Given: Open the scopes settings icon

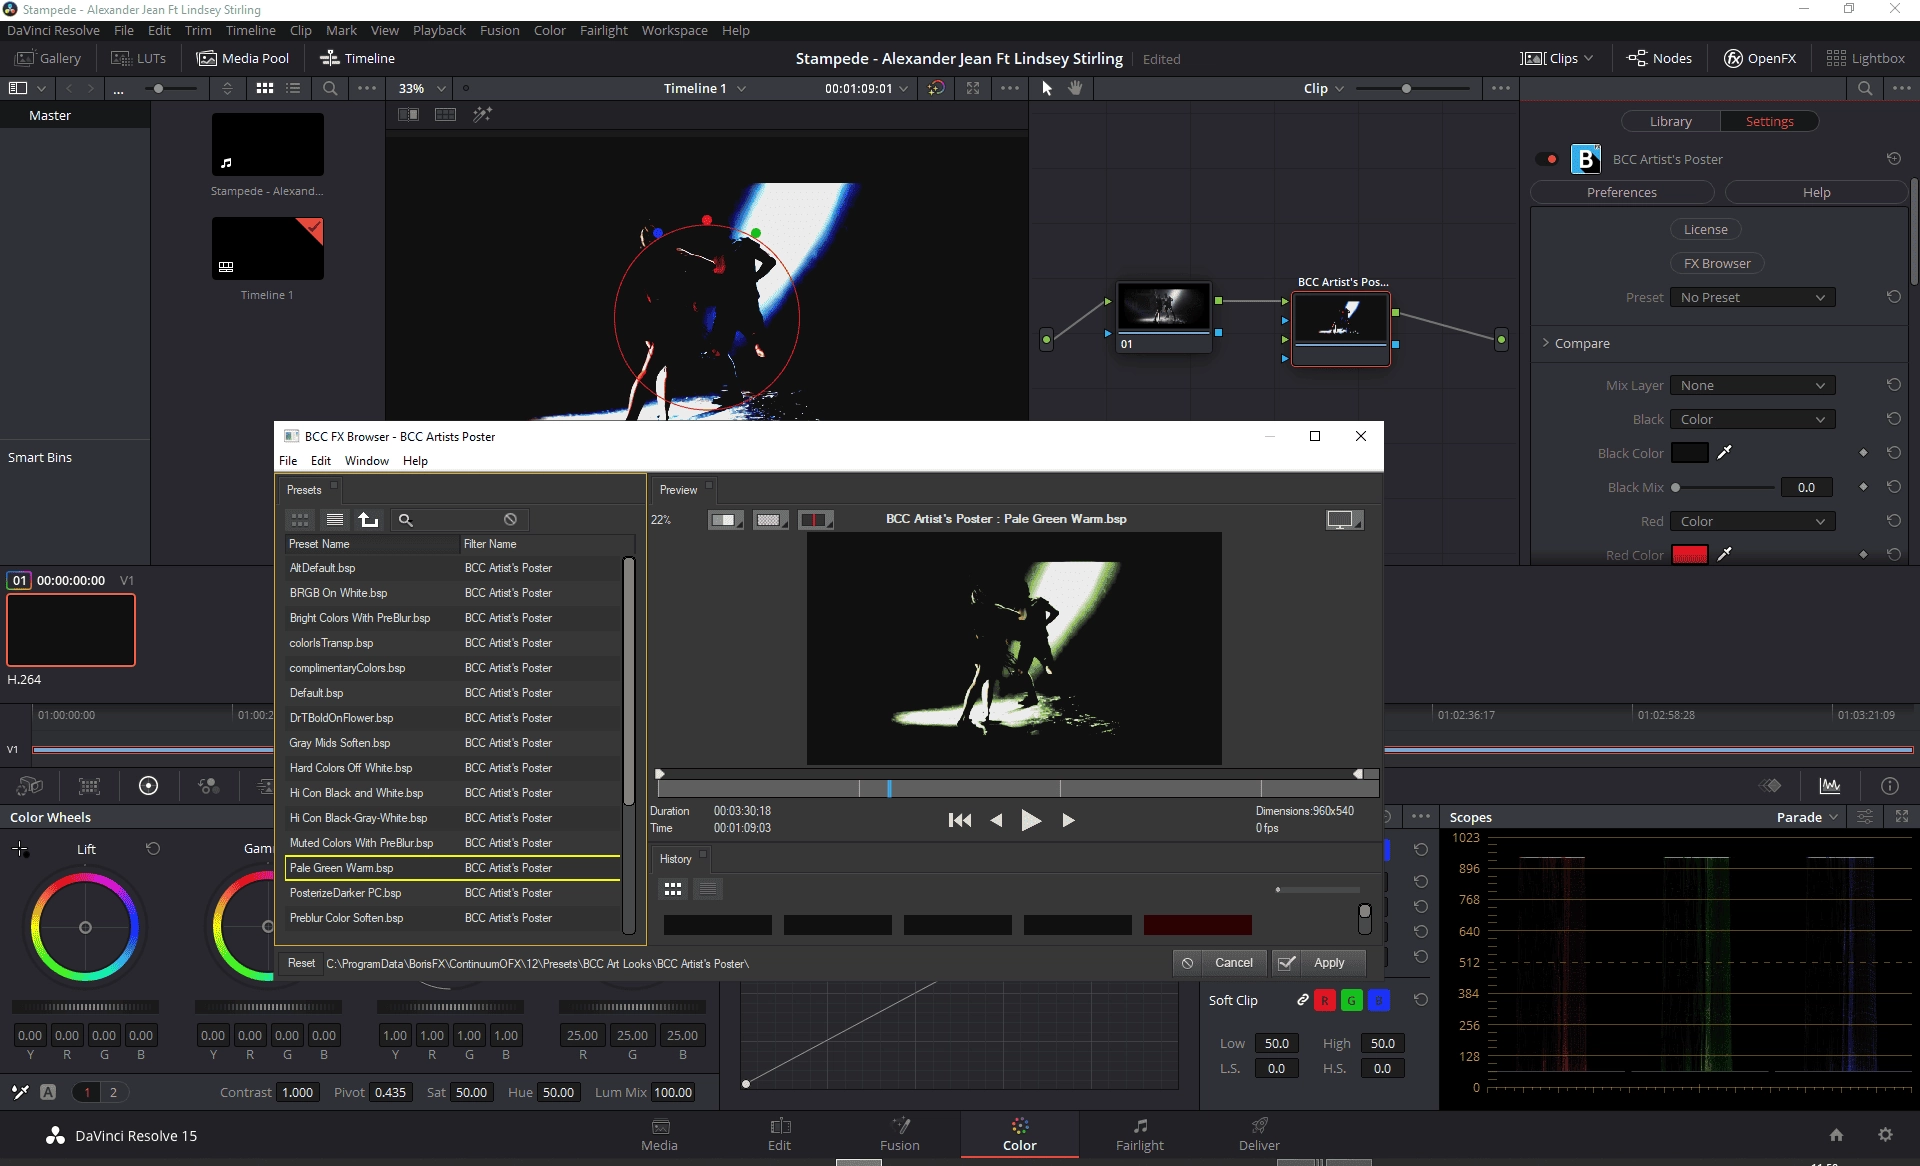Looking at the screenshot, I should (1865, 817).
